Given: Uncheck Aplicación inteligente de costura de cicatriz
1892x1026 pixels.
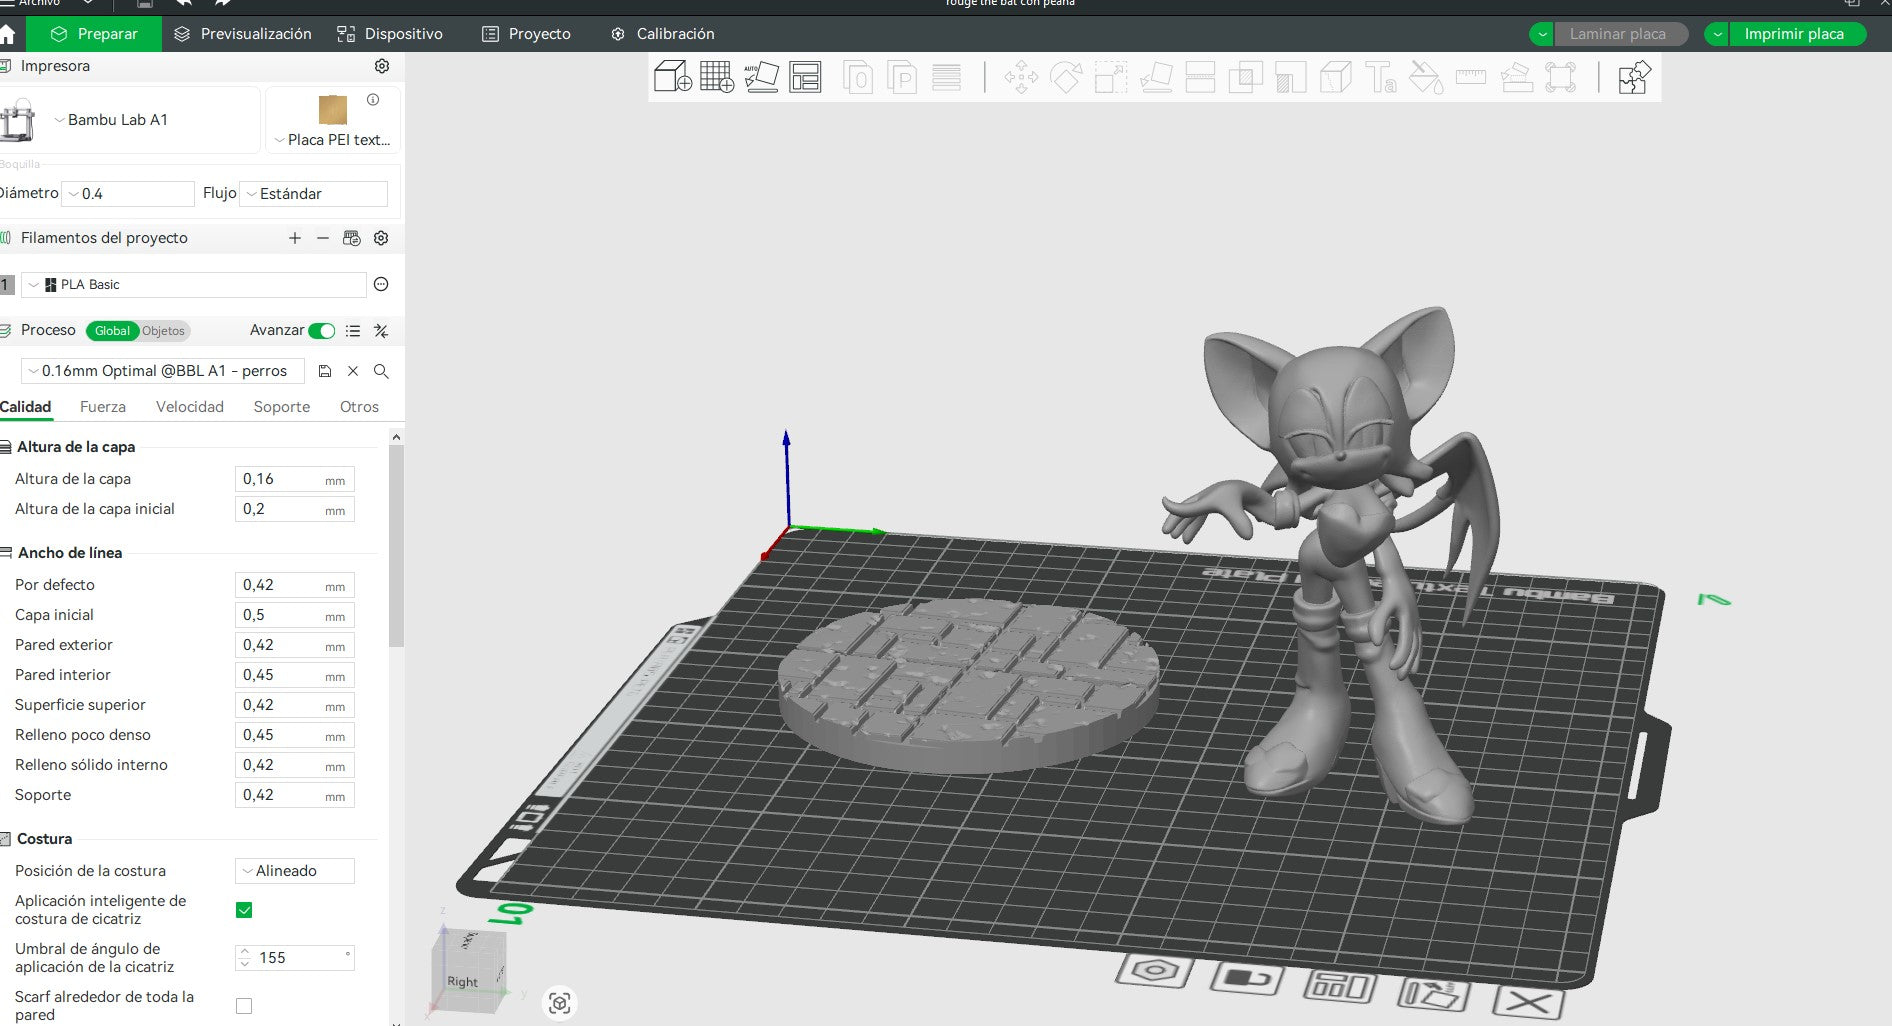Looking at the screenshot, I should pos(244,910).
